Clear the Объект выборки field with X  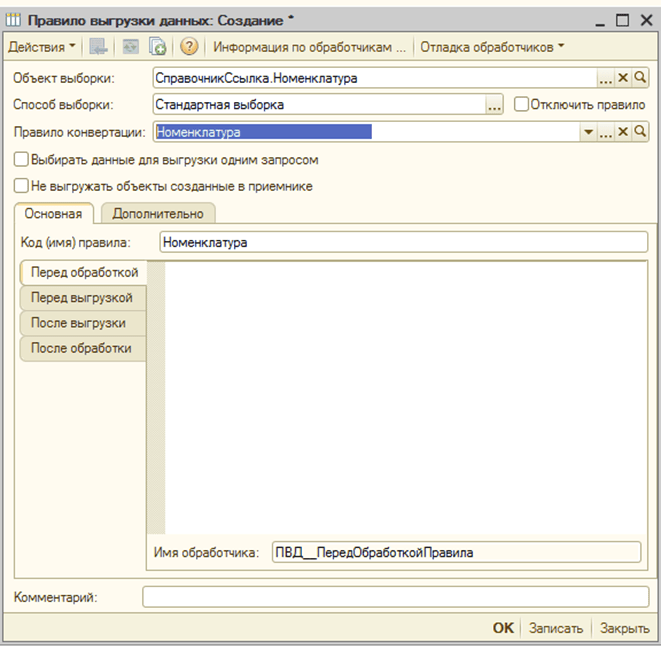623,78
